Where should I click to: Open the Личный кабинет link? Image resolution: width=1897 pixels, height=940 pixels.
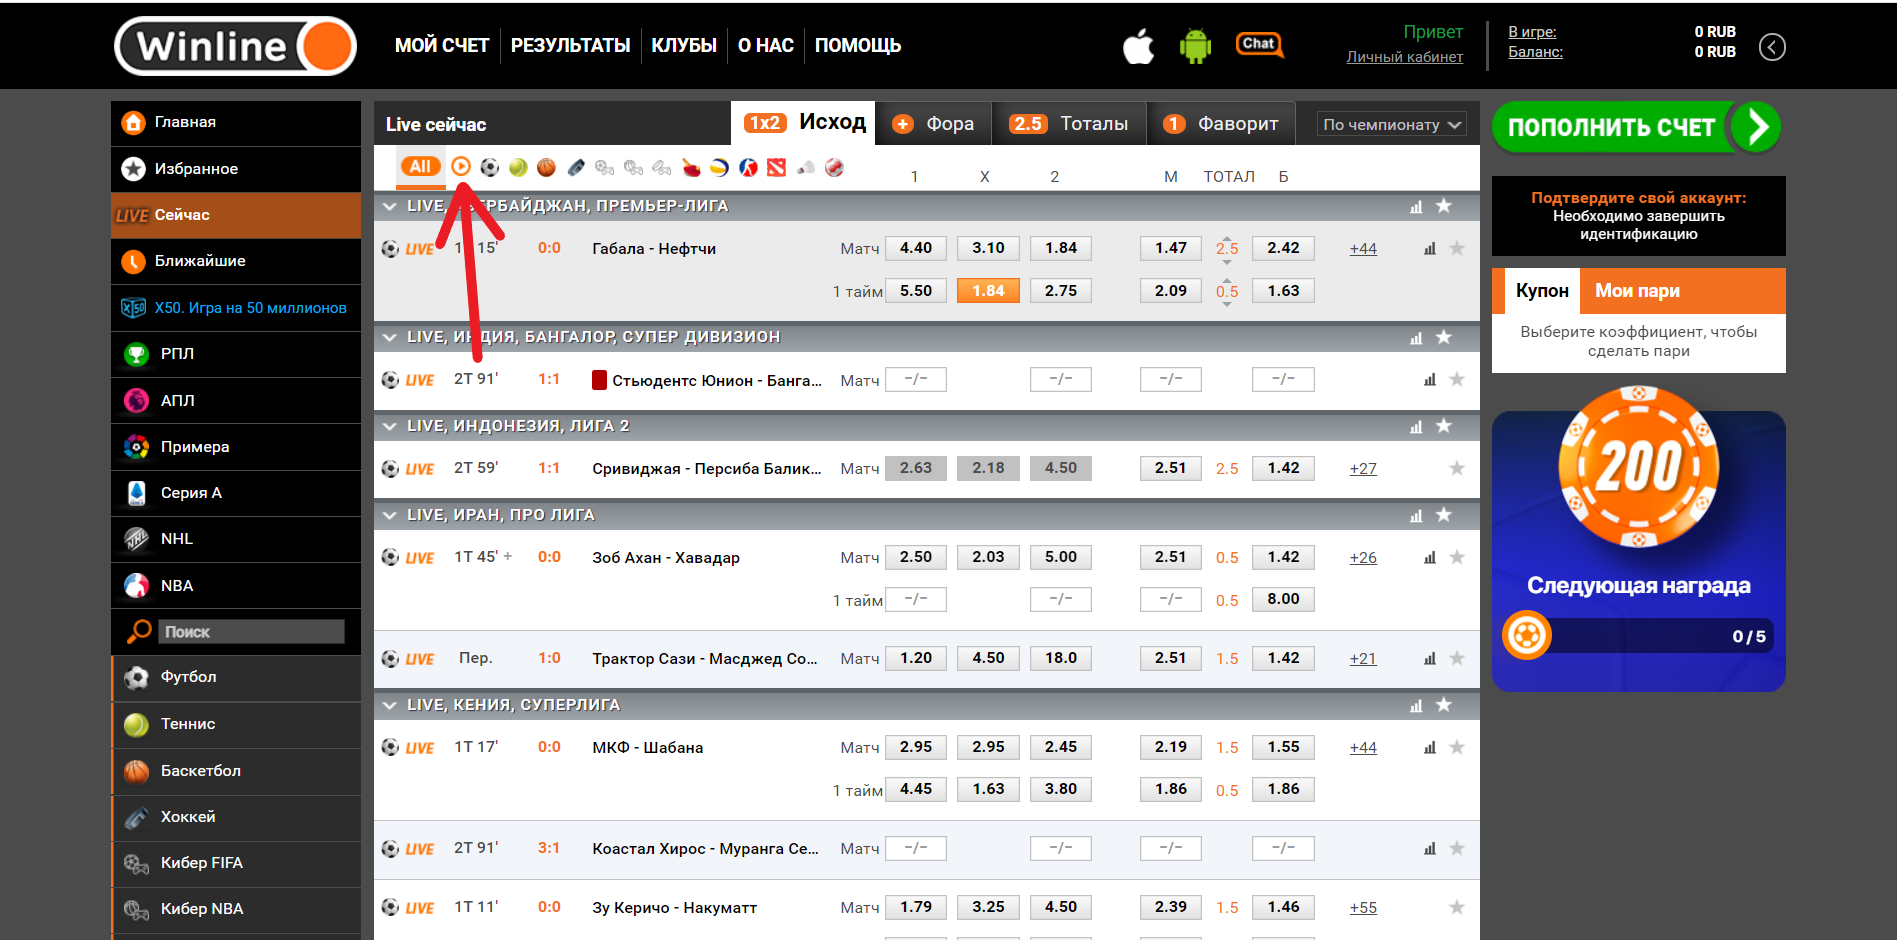click(x=1405, y=57)
